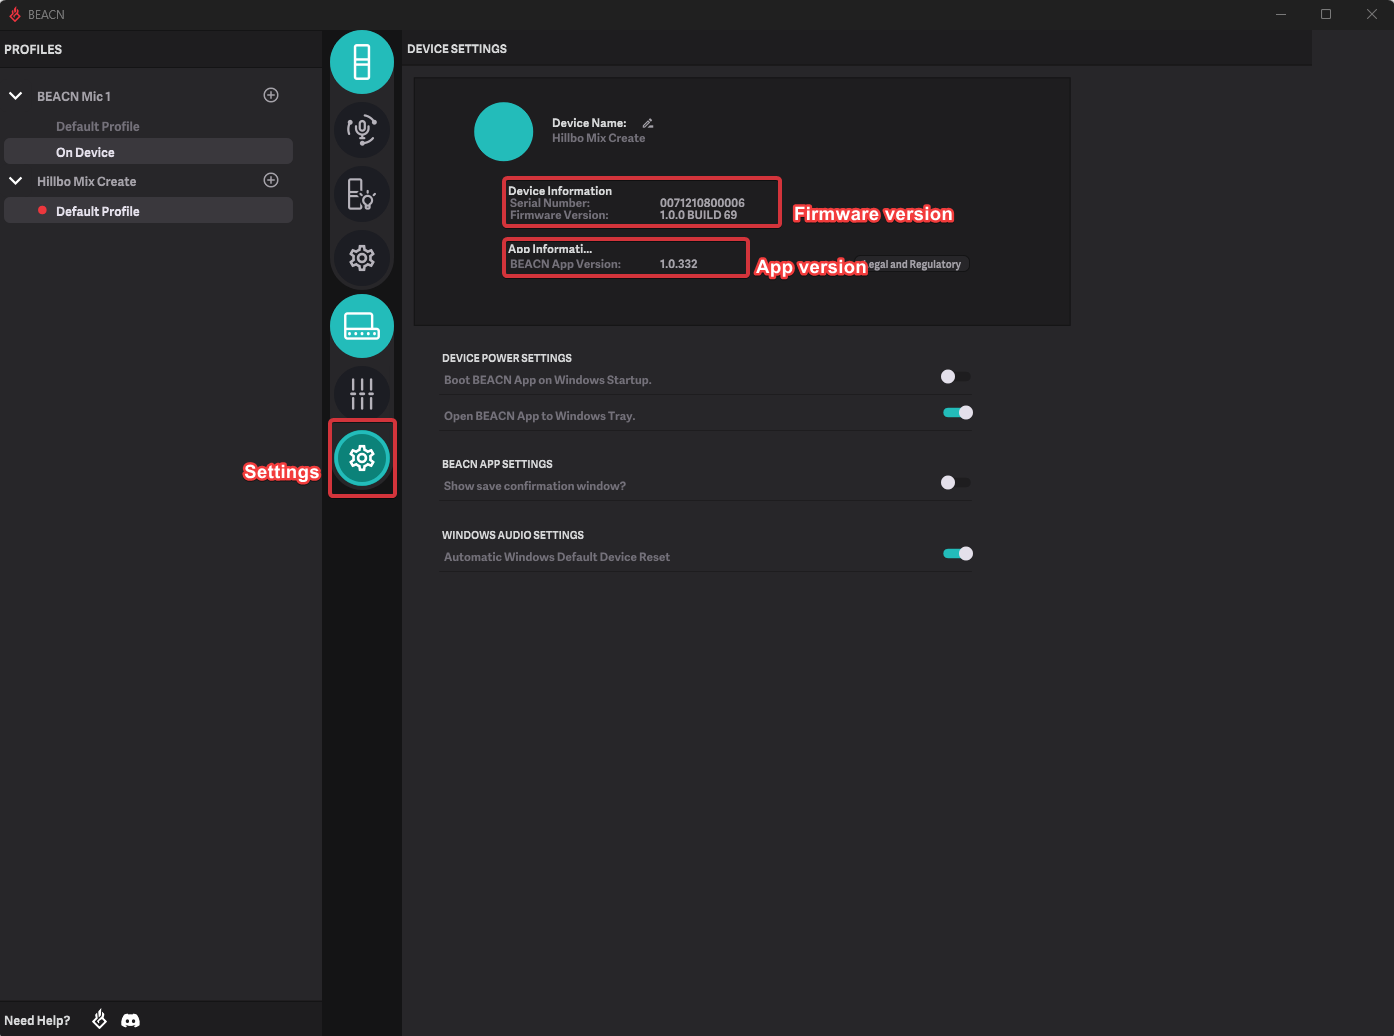The height and width of the screenshot is (1036, 1394).
Task: Select the BEACN Mic device icon
Action: coord(362,62)
